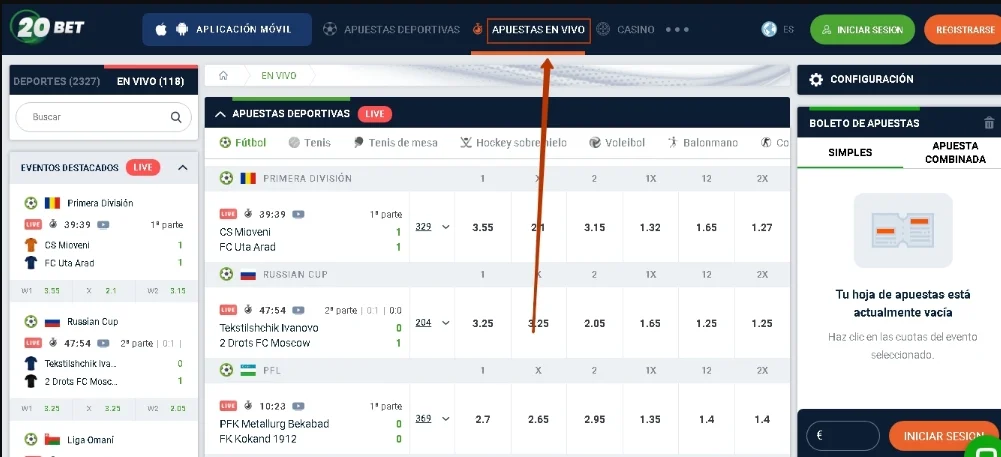Image resolution: width=1001 pixels, height=457 pixels.
Task: Open Liga Omaní featured event in sidebar
Action: point(91,440)
